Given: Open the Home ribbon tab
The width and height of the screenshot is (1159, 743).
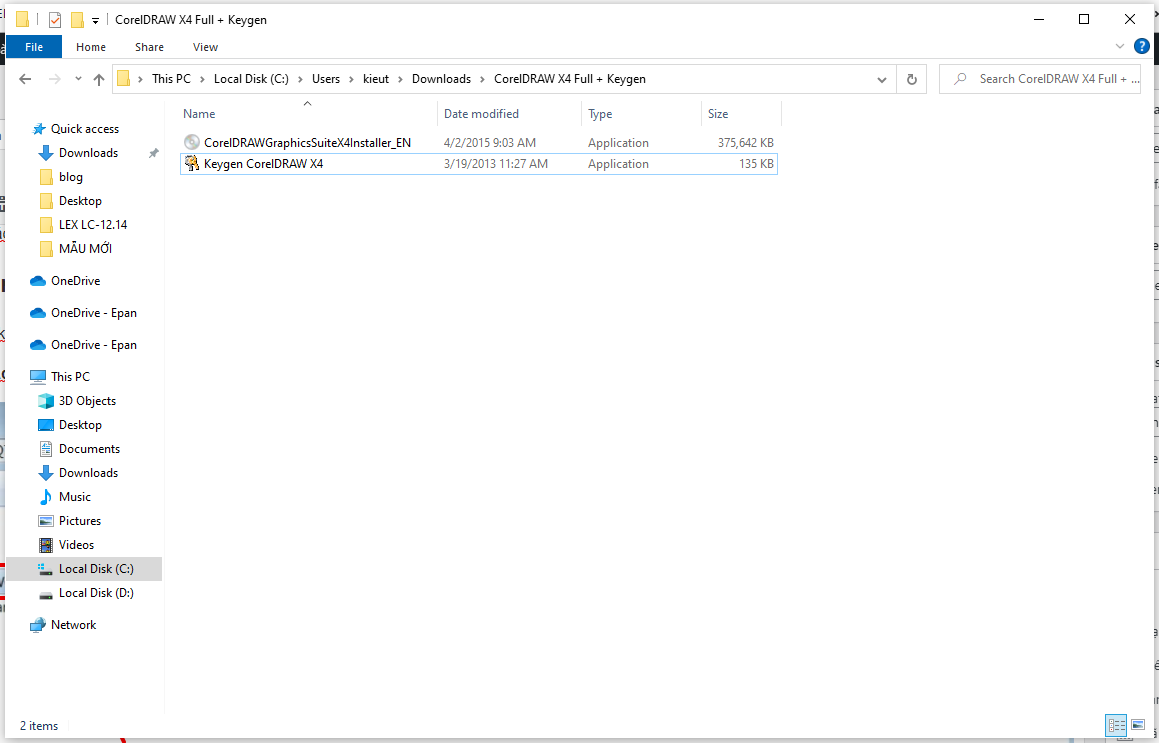Looking at the screenshot, I should tap(91, 47).
